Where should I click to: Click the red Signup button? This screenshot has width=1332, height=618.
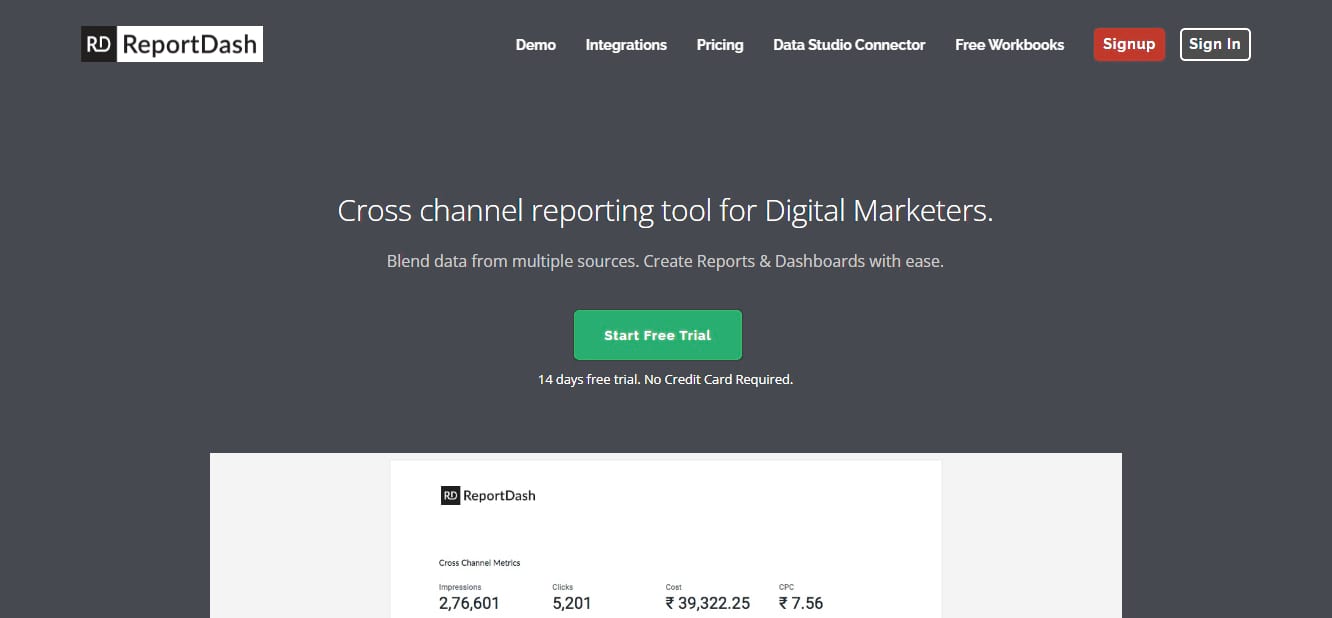(1129, 44)
